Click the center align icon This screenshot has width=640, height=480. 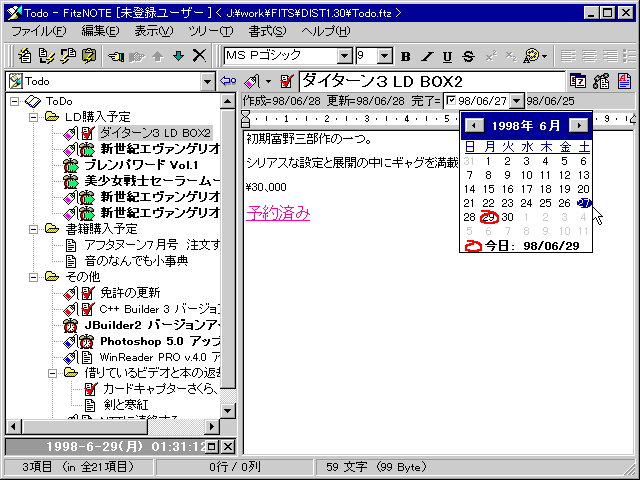(x=589, y=56)
